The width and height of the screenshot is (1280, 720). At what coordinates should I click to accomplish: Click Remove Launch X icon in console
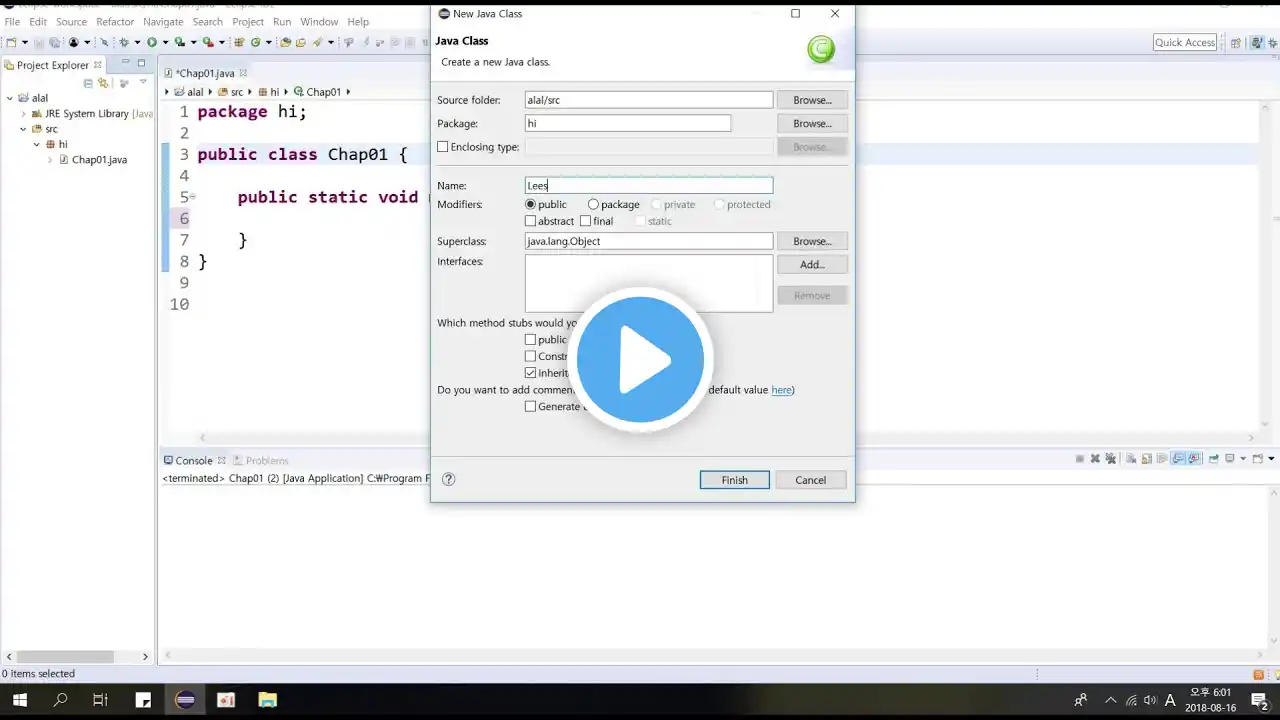1095,459
